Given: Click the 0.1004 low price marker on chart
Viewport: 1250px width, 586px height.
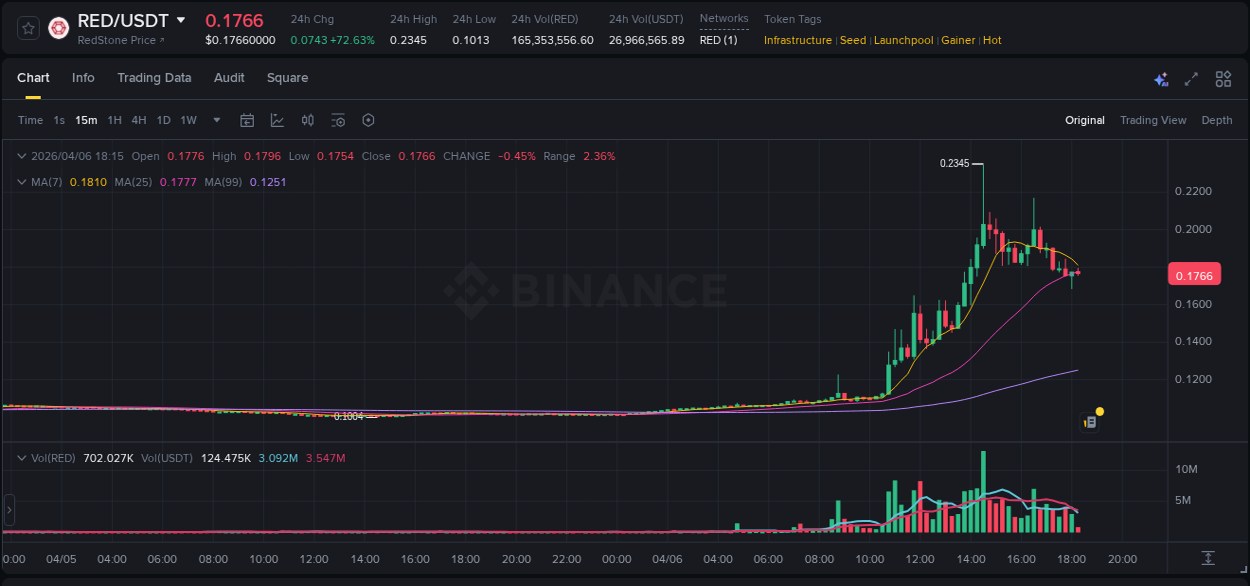Looking at the screenshot, I should pos(348,416).
